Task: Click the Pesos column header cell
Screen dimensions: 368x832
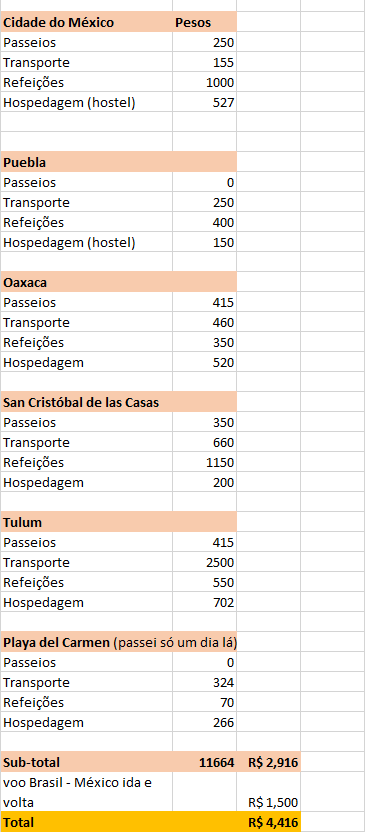Action: pos(205,23)
